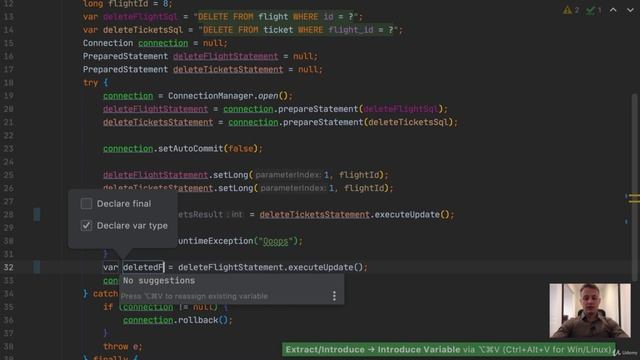Screen dimensions: 640x360
Task: Click the 'try' keyword on line 18
Action: coord(90,83)
